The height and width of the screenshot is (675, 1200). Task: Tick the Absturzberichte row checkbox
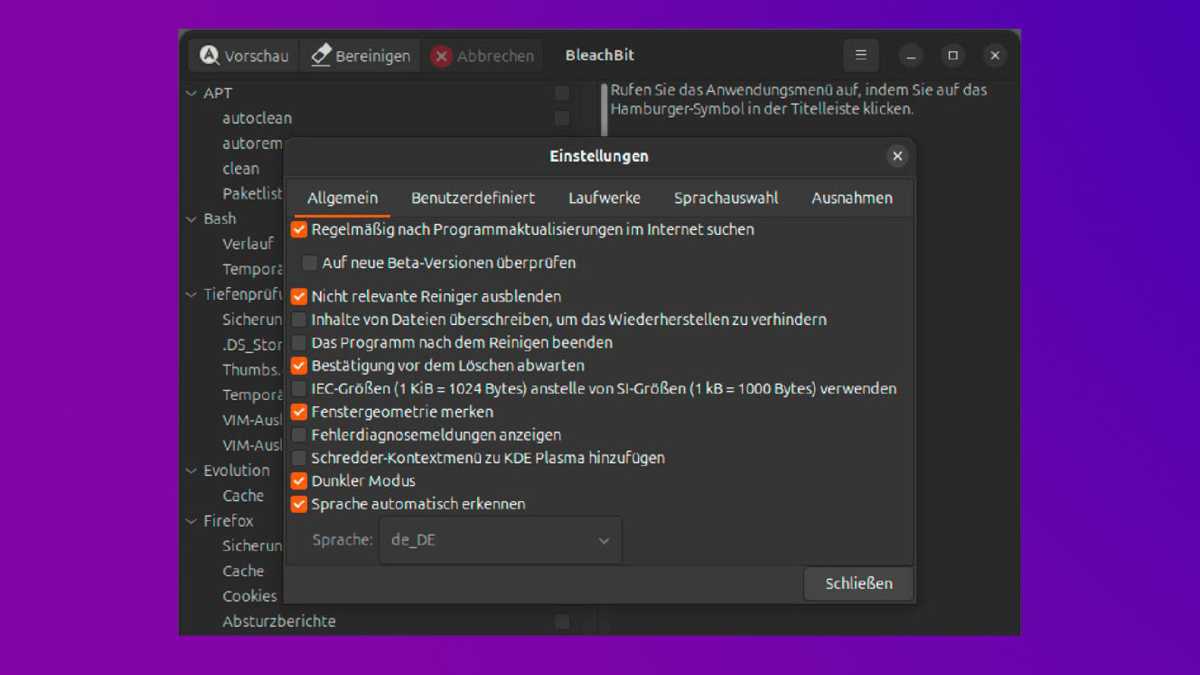pos(562,622)
